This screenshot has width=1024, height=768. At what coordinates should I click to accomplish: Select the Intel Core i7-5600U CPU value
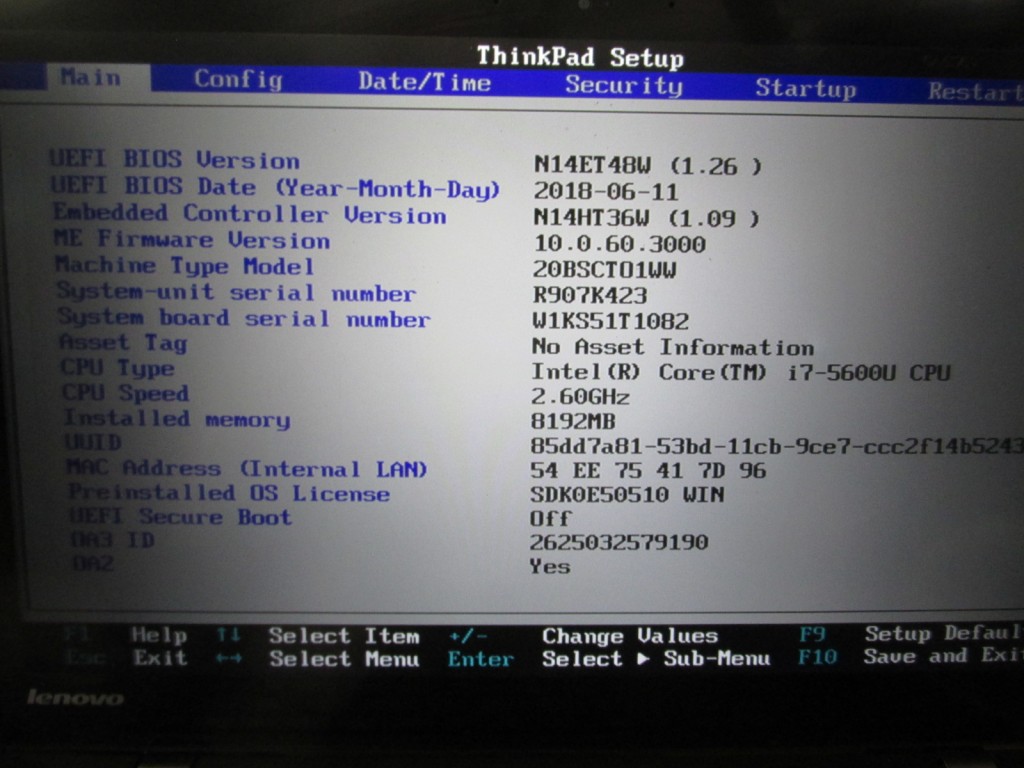pyautogui.click(x=741, y=372)
